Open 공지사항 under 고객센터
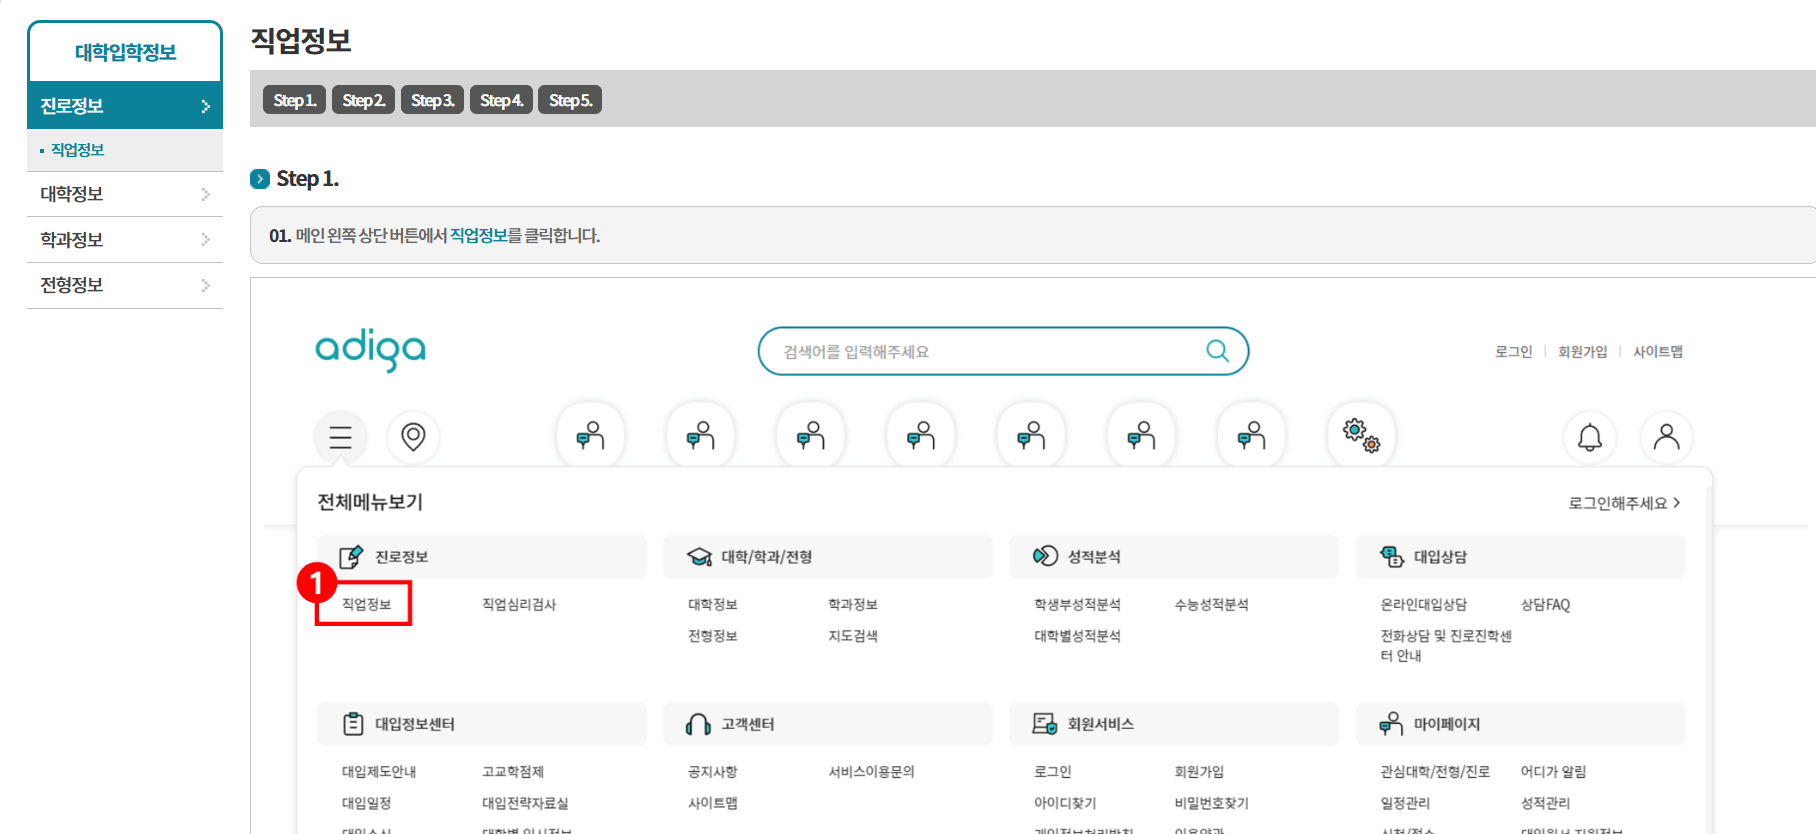Image resolution: width=1816 pixels, height=834 pixels. (712, 771)
